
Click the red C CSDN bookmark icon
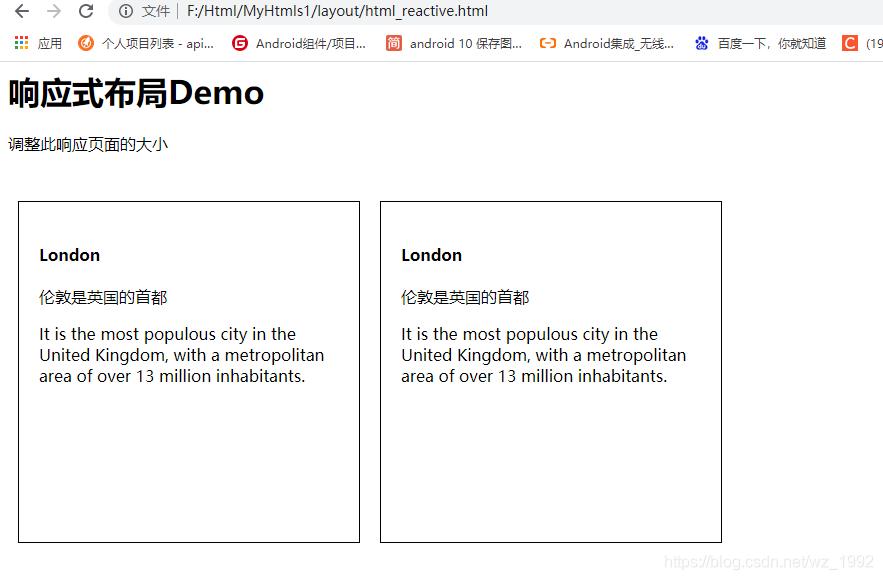pyautogui.click(x=850, y=43)
